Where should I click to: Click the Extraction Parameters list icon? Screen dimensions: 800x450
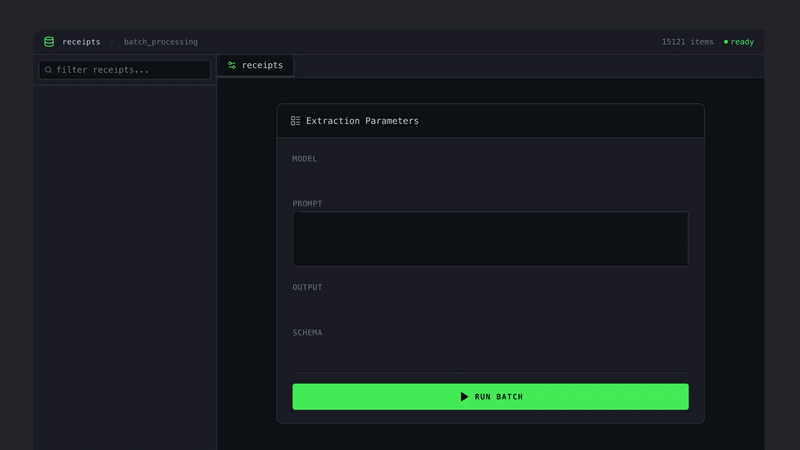pos(295,121)
